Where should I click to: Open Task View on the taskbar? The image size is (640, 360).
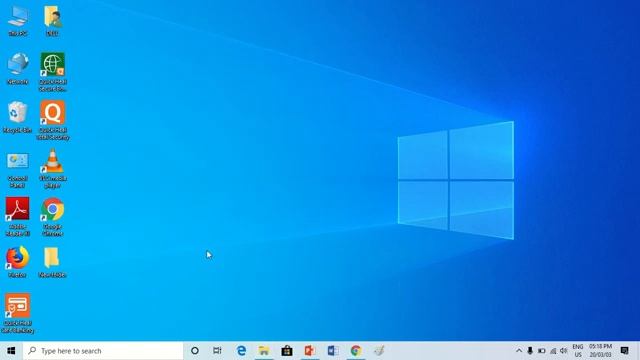pos(217,351)
